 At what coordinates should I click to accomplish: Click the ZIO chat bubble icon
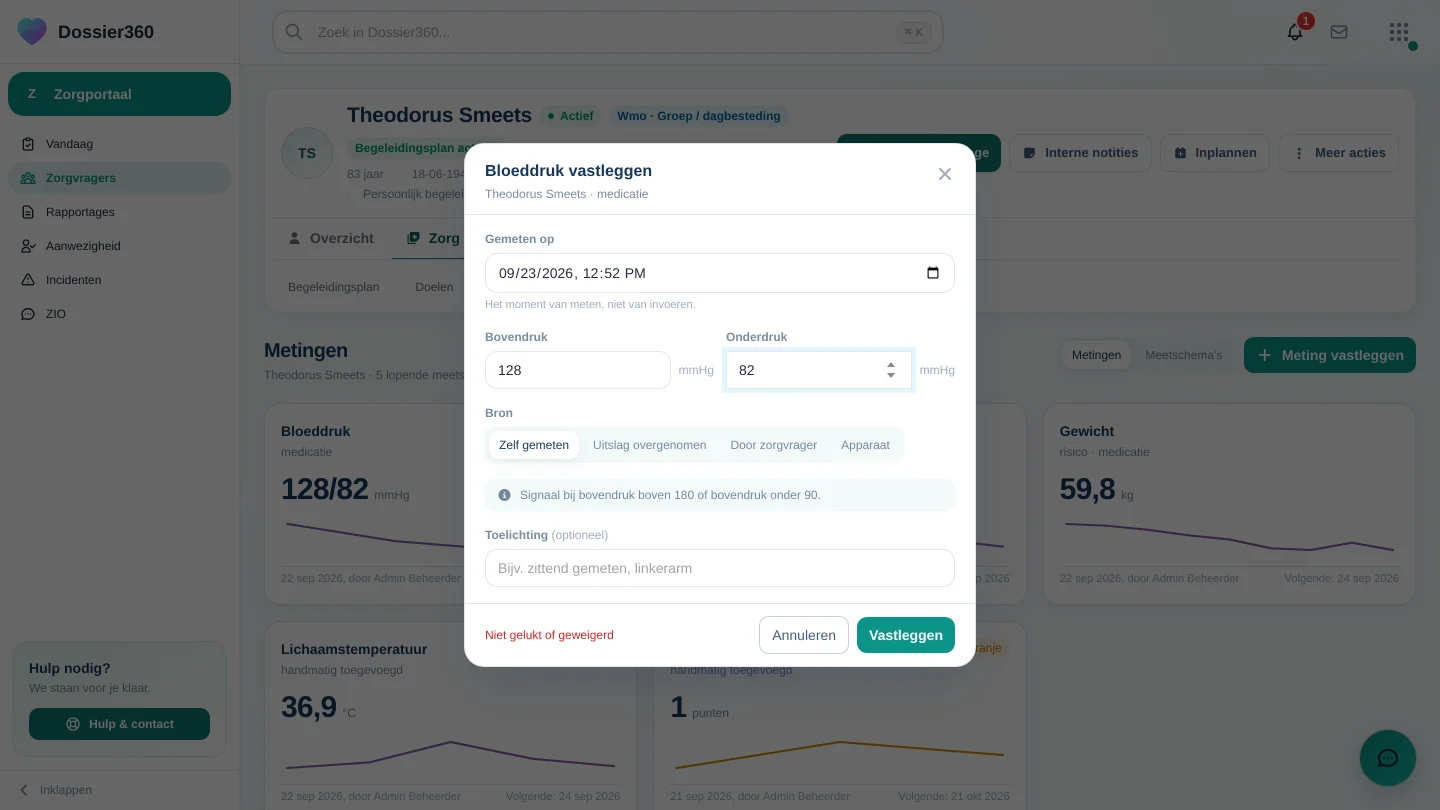click(x=28, y=314)
